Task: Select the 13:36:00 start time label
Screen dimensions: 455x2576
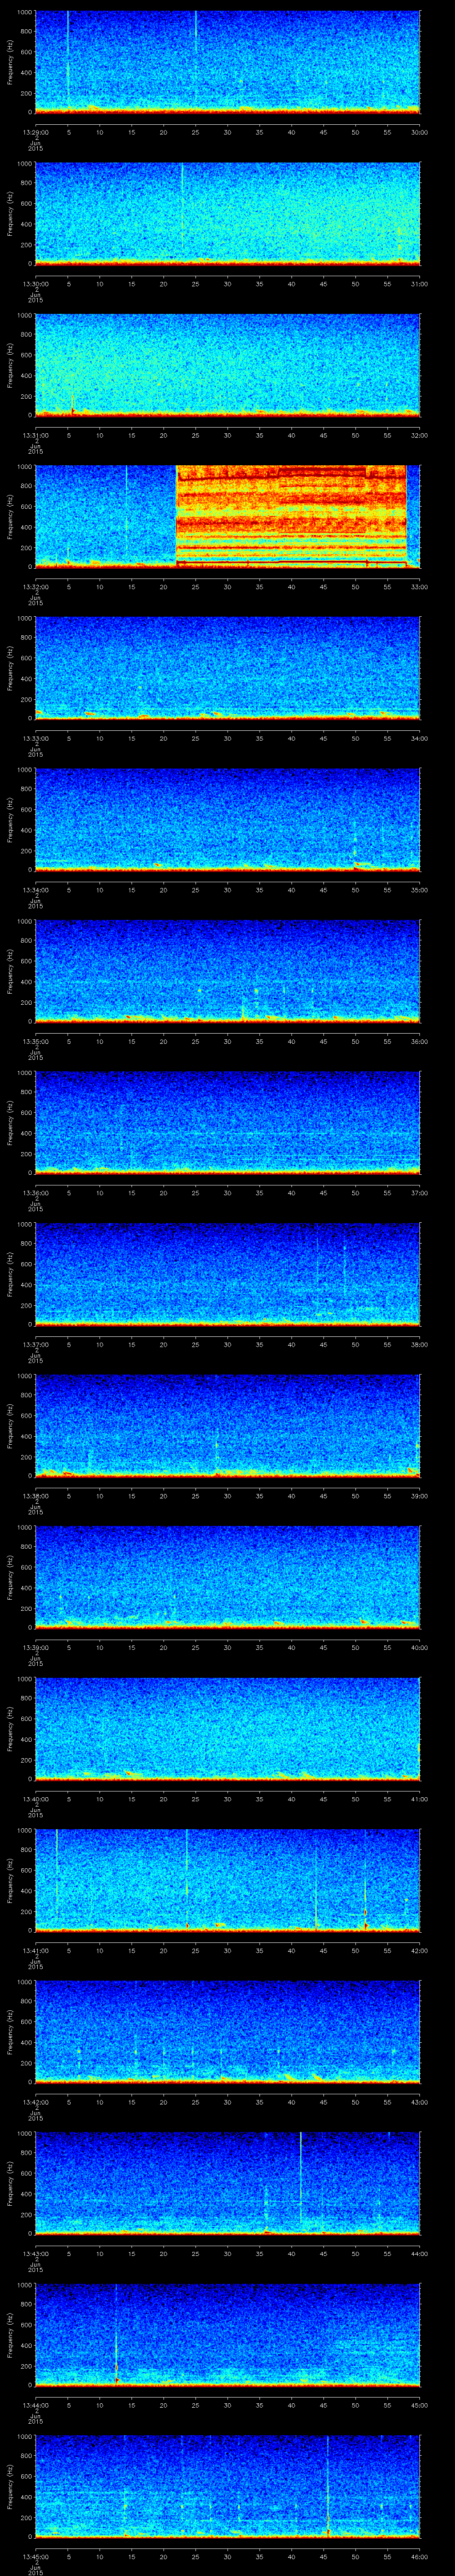Action: click(35, 1193)
